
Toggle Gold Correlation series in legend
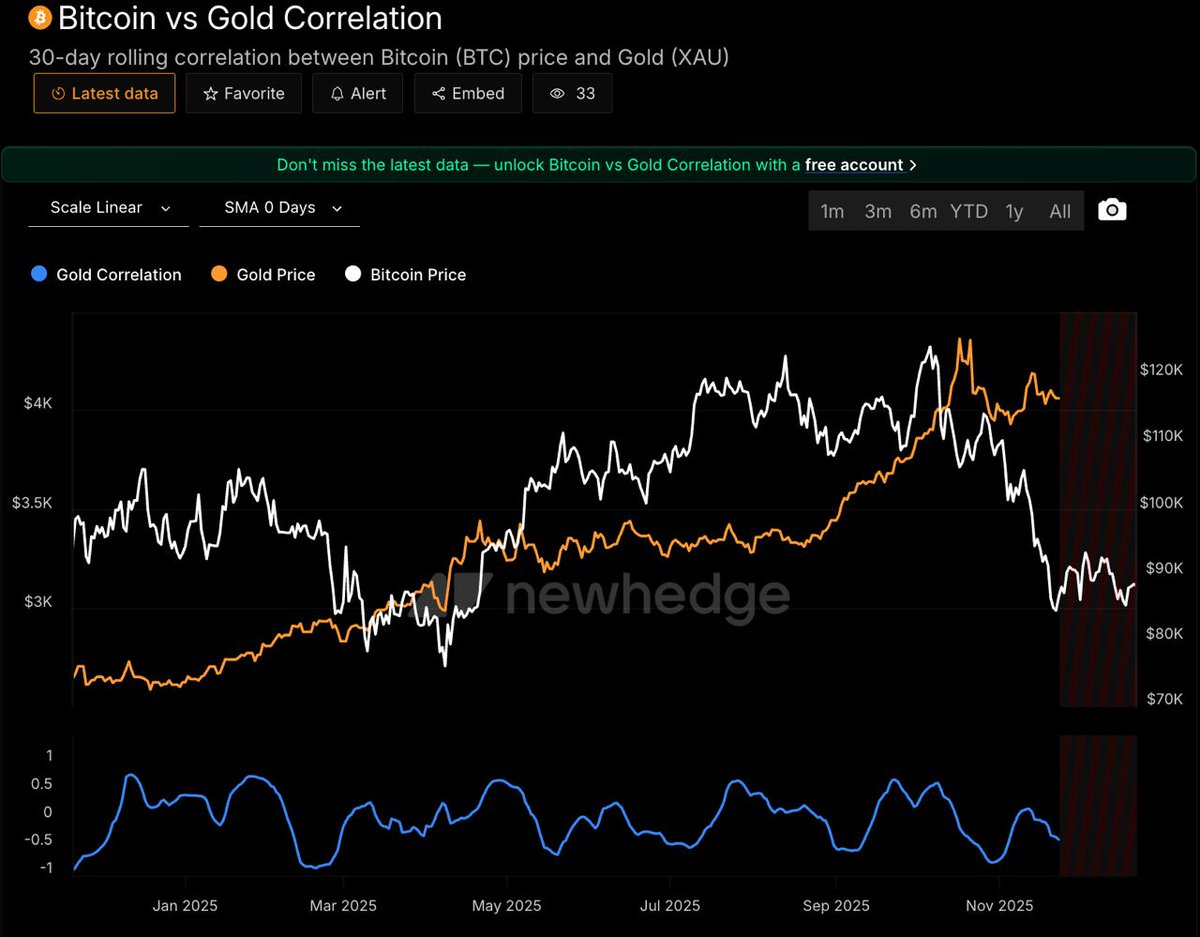[x=107, y=274]
